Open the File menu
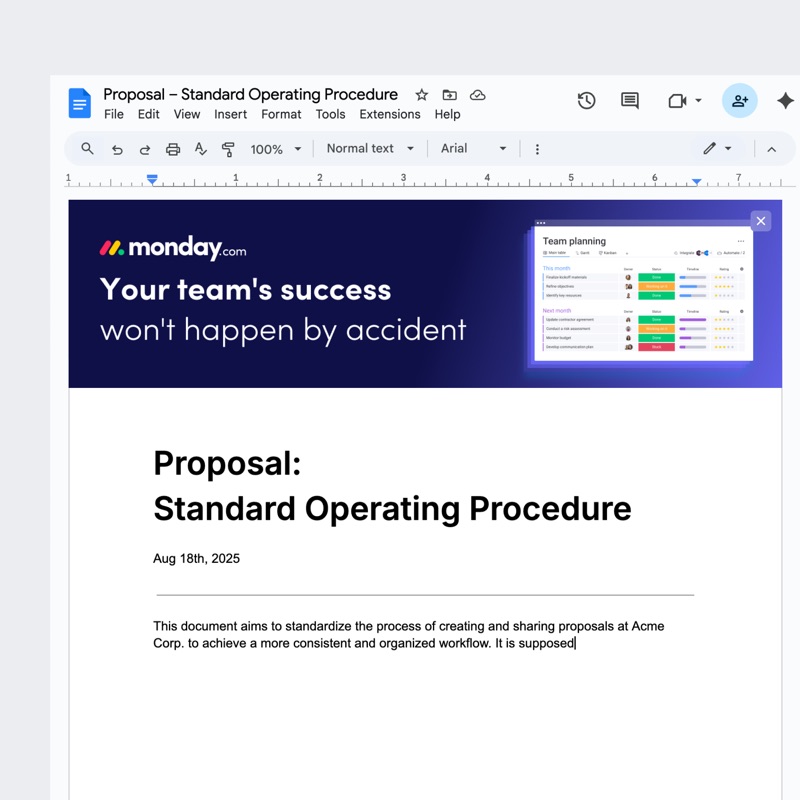 point(114,114)
